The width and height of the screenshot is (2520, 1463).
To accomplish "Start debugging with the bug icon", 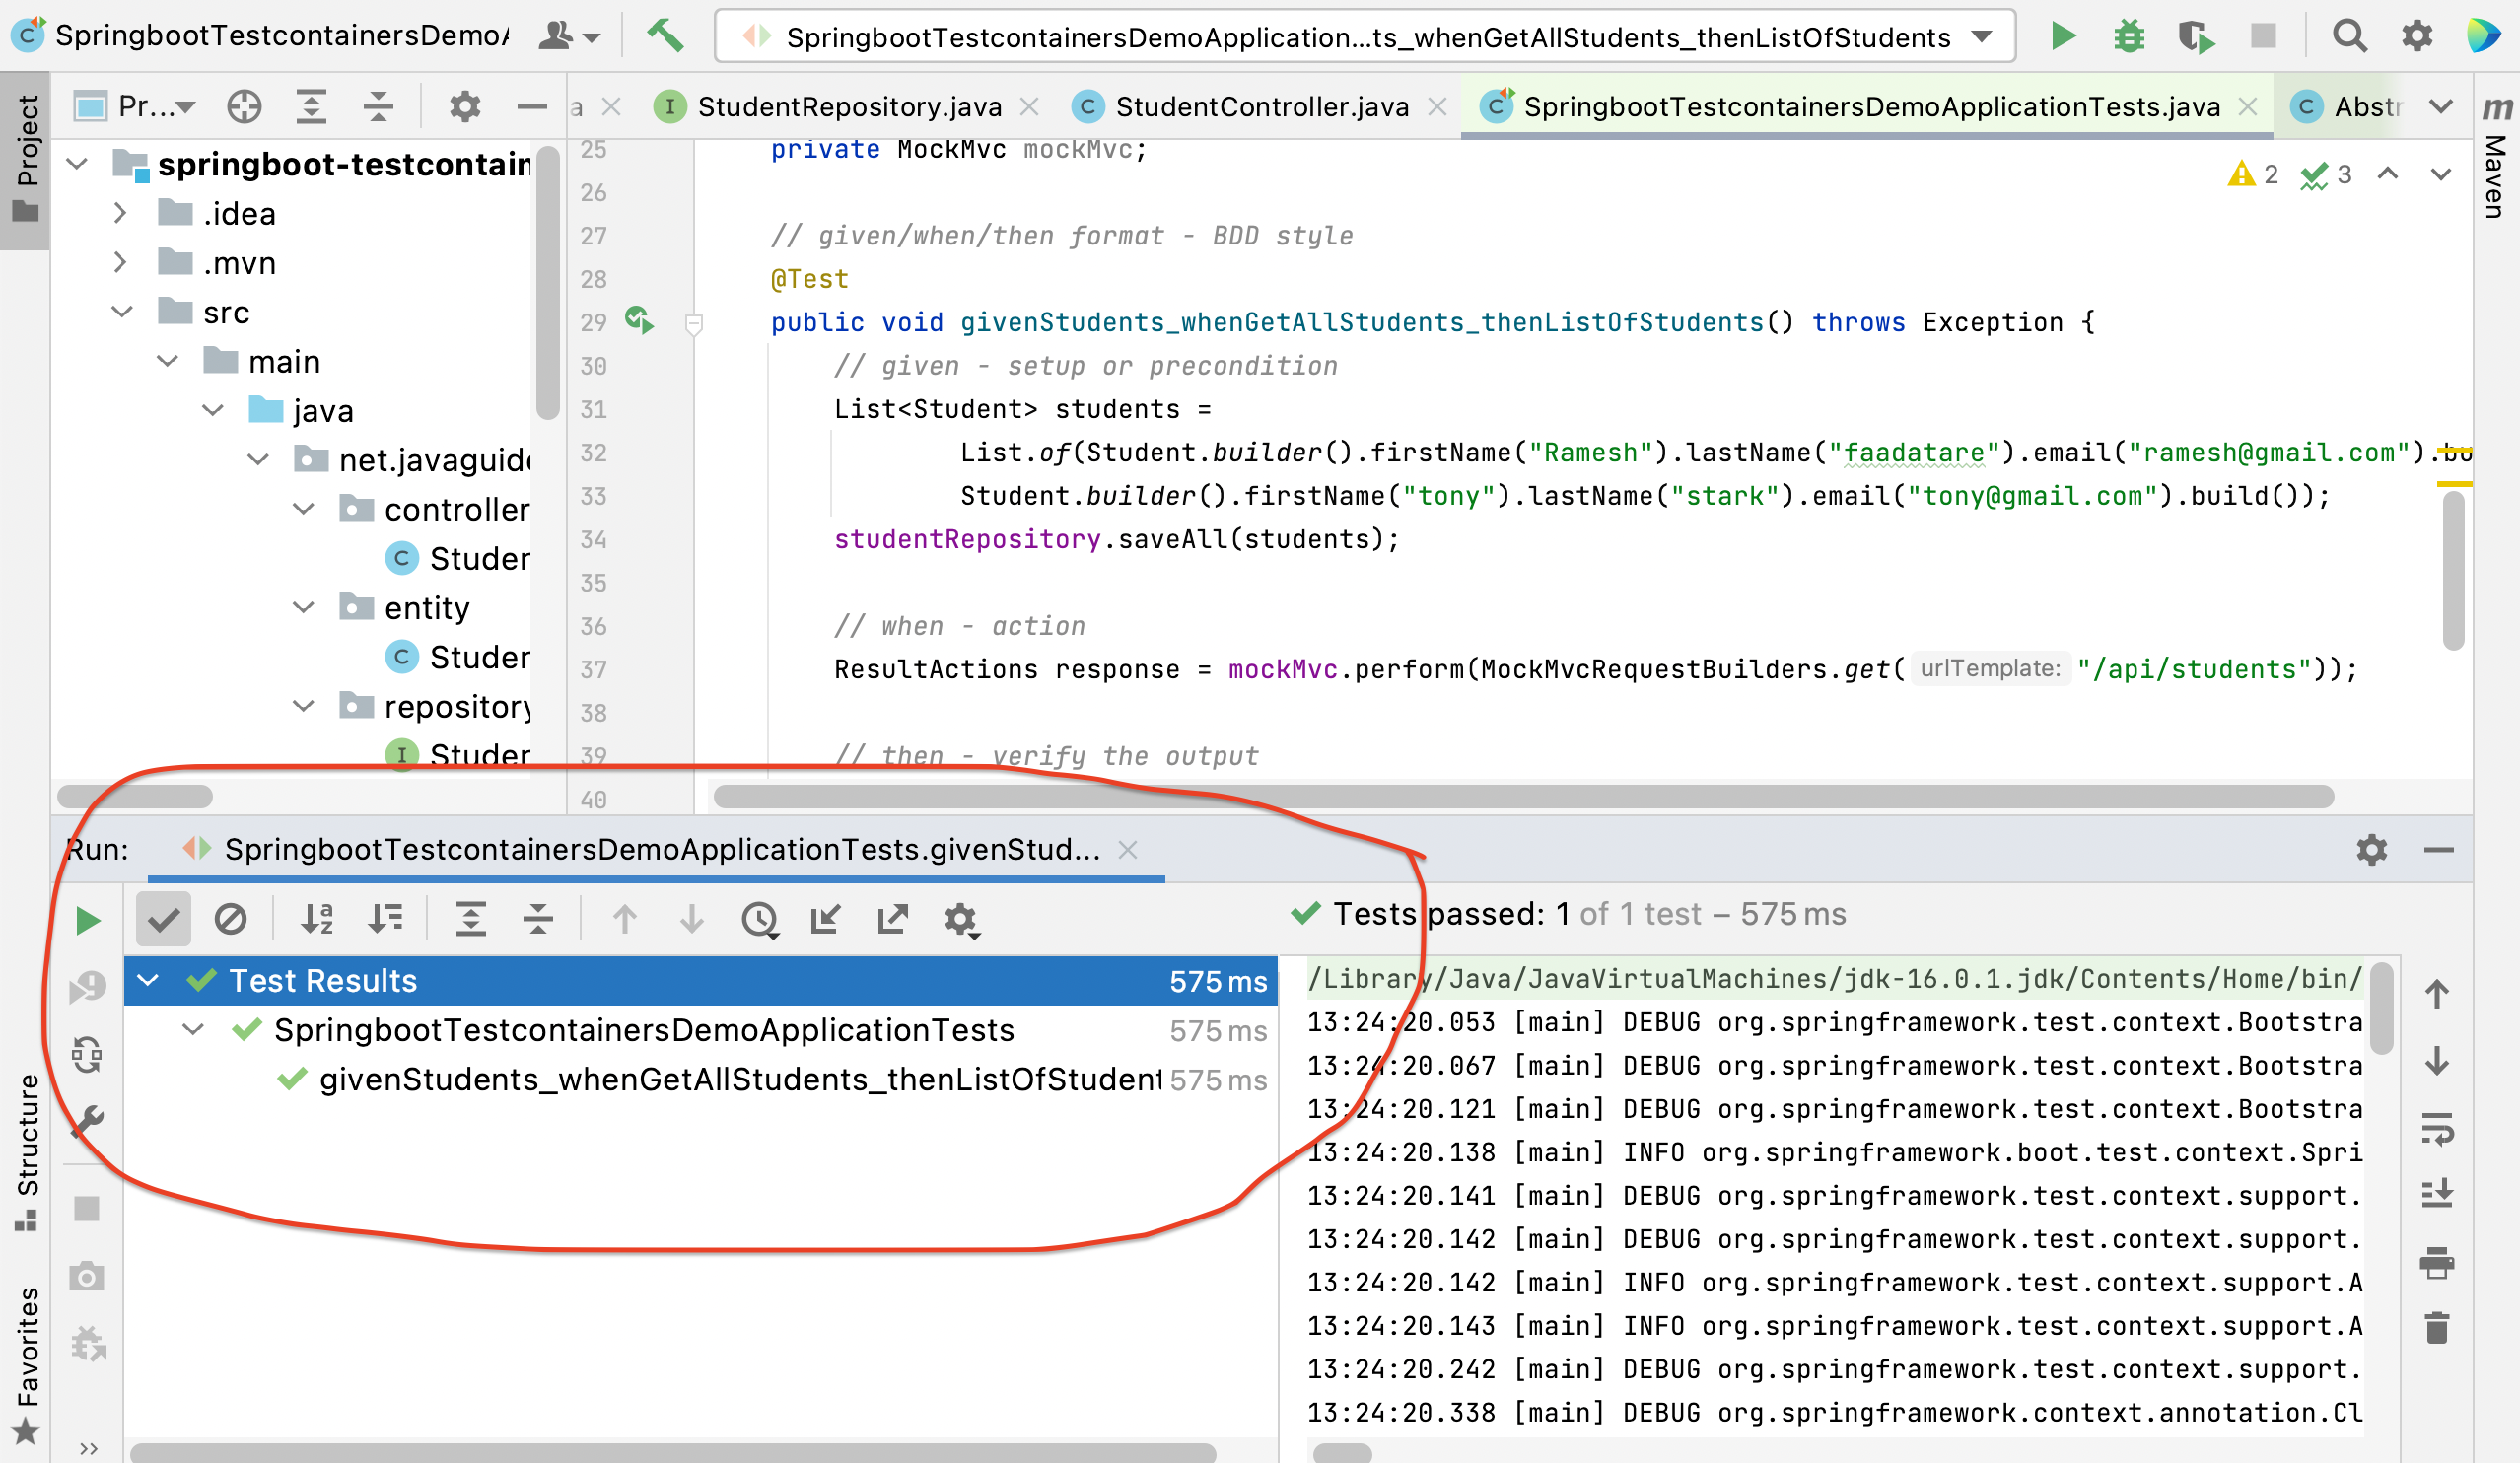I will click(2129, 37).
